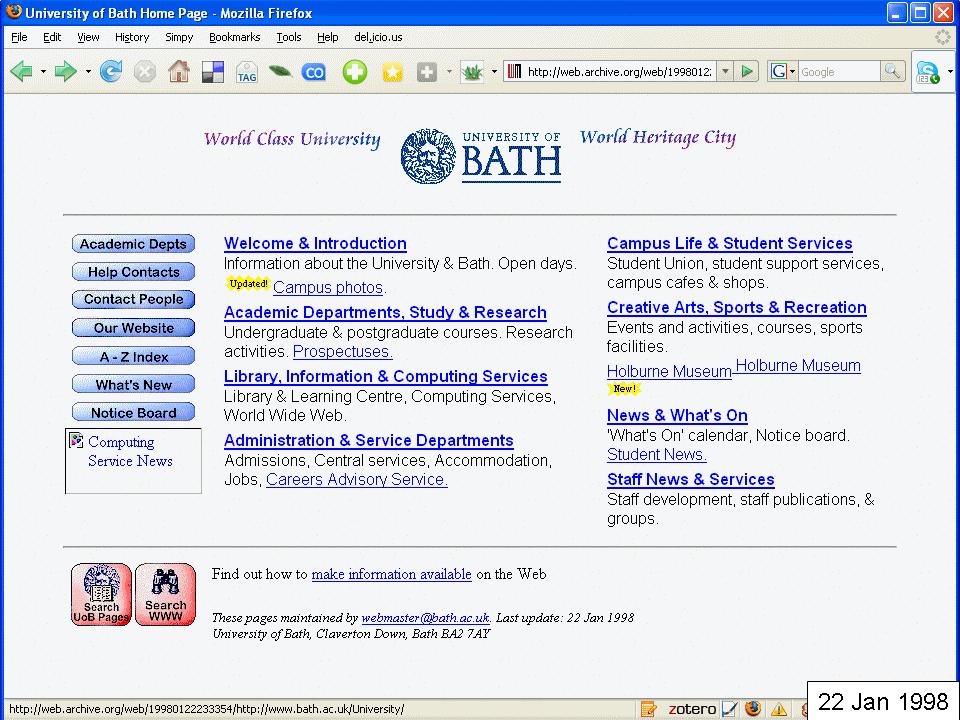Image resolution: width=960 pixels, height=720 pixels.
Task: Open the Simpy menu
Action: 179,37
